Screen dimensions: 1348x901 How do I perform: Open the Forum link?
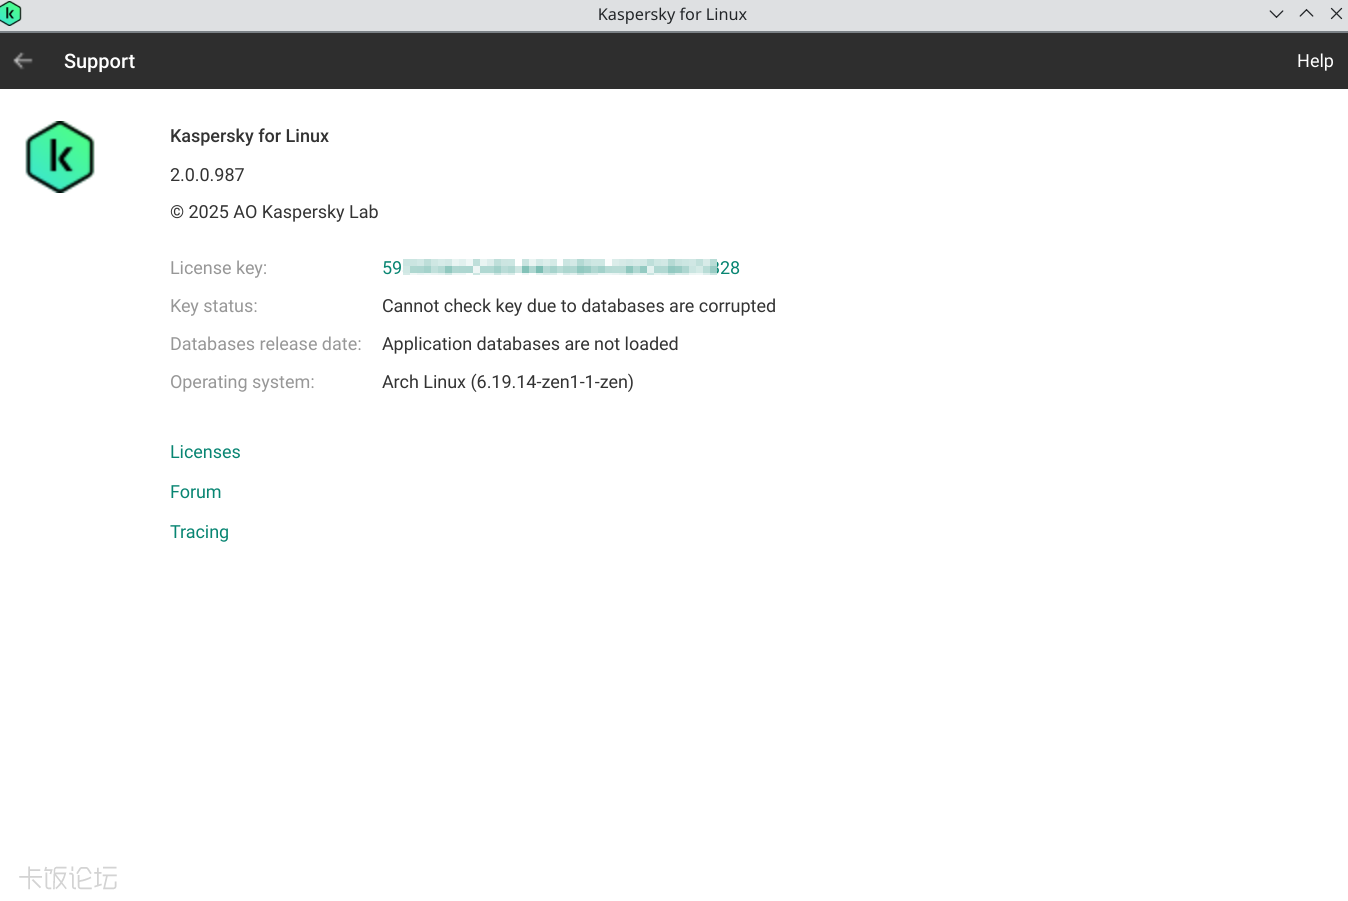[x=196, y=492]
